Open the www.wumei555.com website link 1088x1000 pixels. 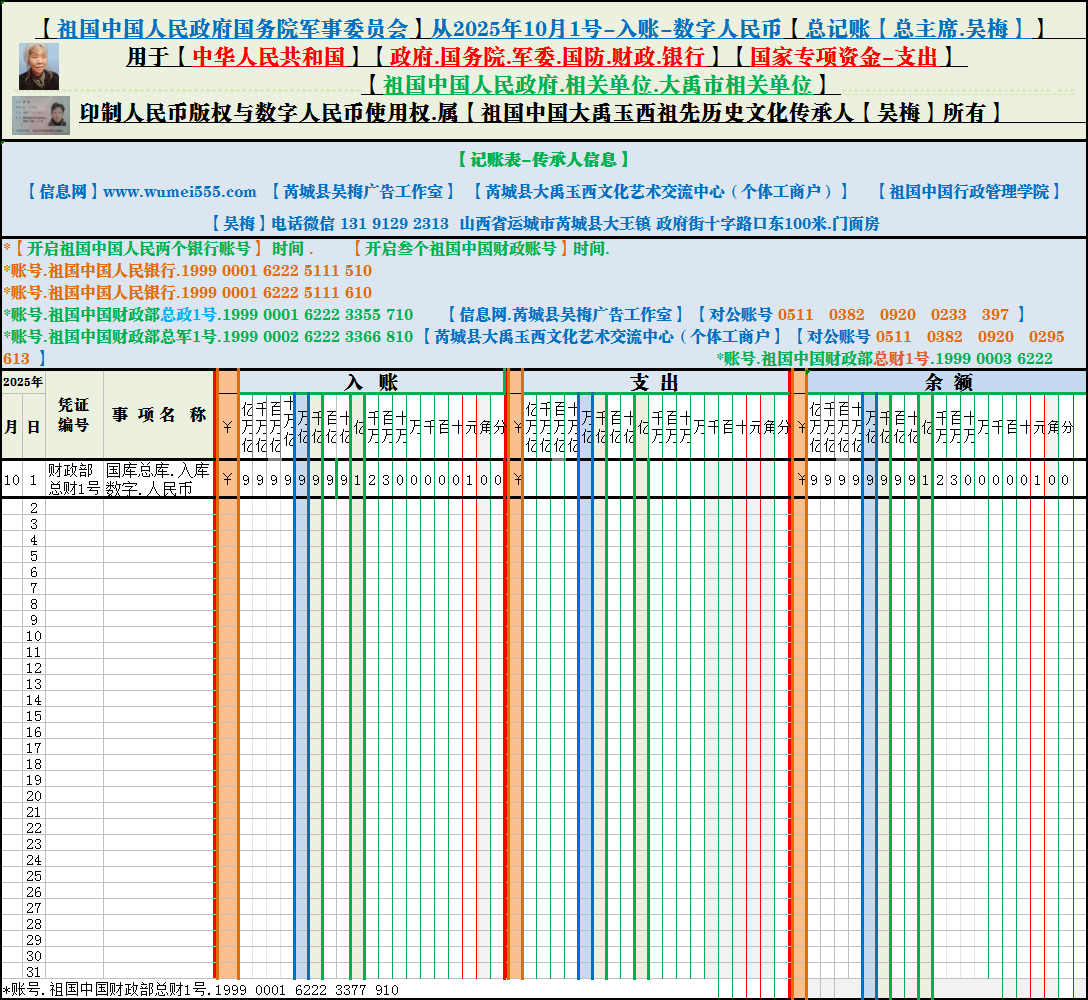(x=180, y=191)
